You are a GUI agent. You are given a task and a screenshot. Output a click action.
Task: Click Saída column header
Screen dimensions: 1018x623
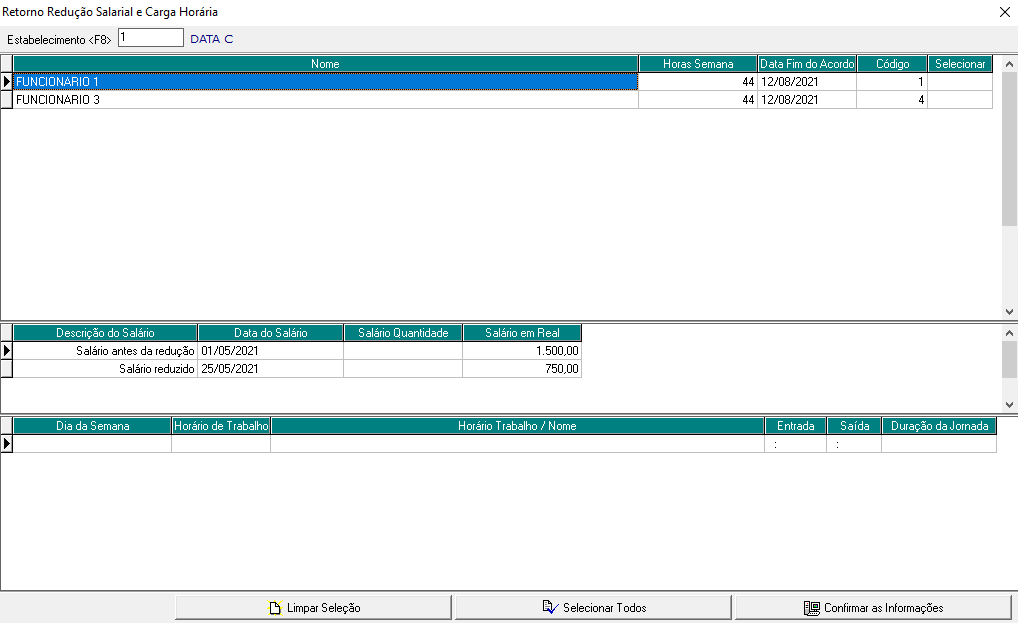(x=854, y=426)
